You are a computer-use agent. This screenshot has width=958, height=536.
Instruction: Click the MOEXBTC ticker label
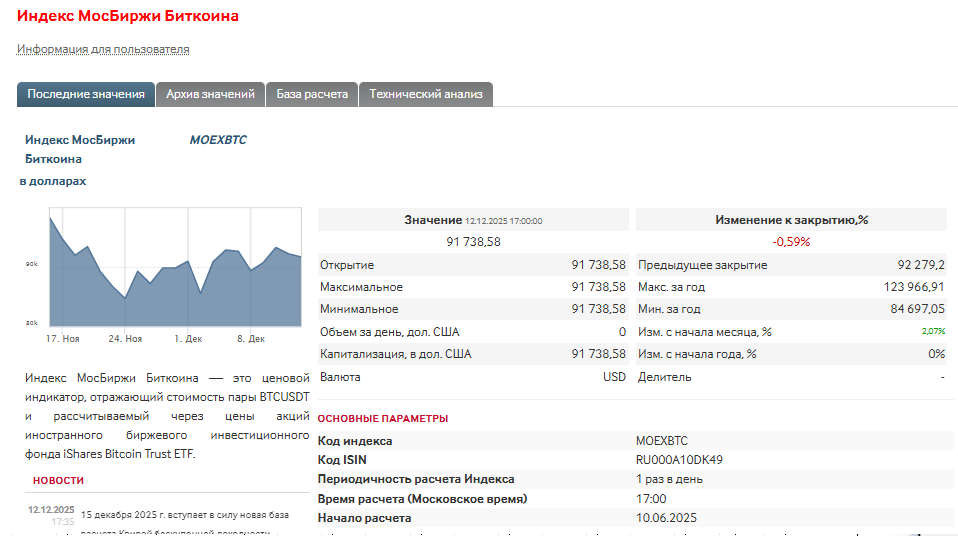coord(218,140)
